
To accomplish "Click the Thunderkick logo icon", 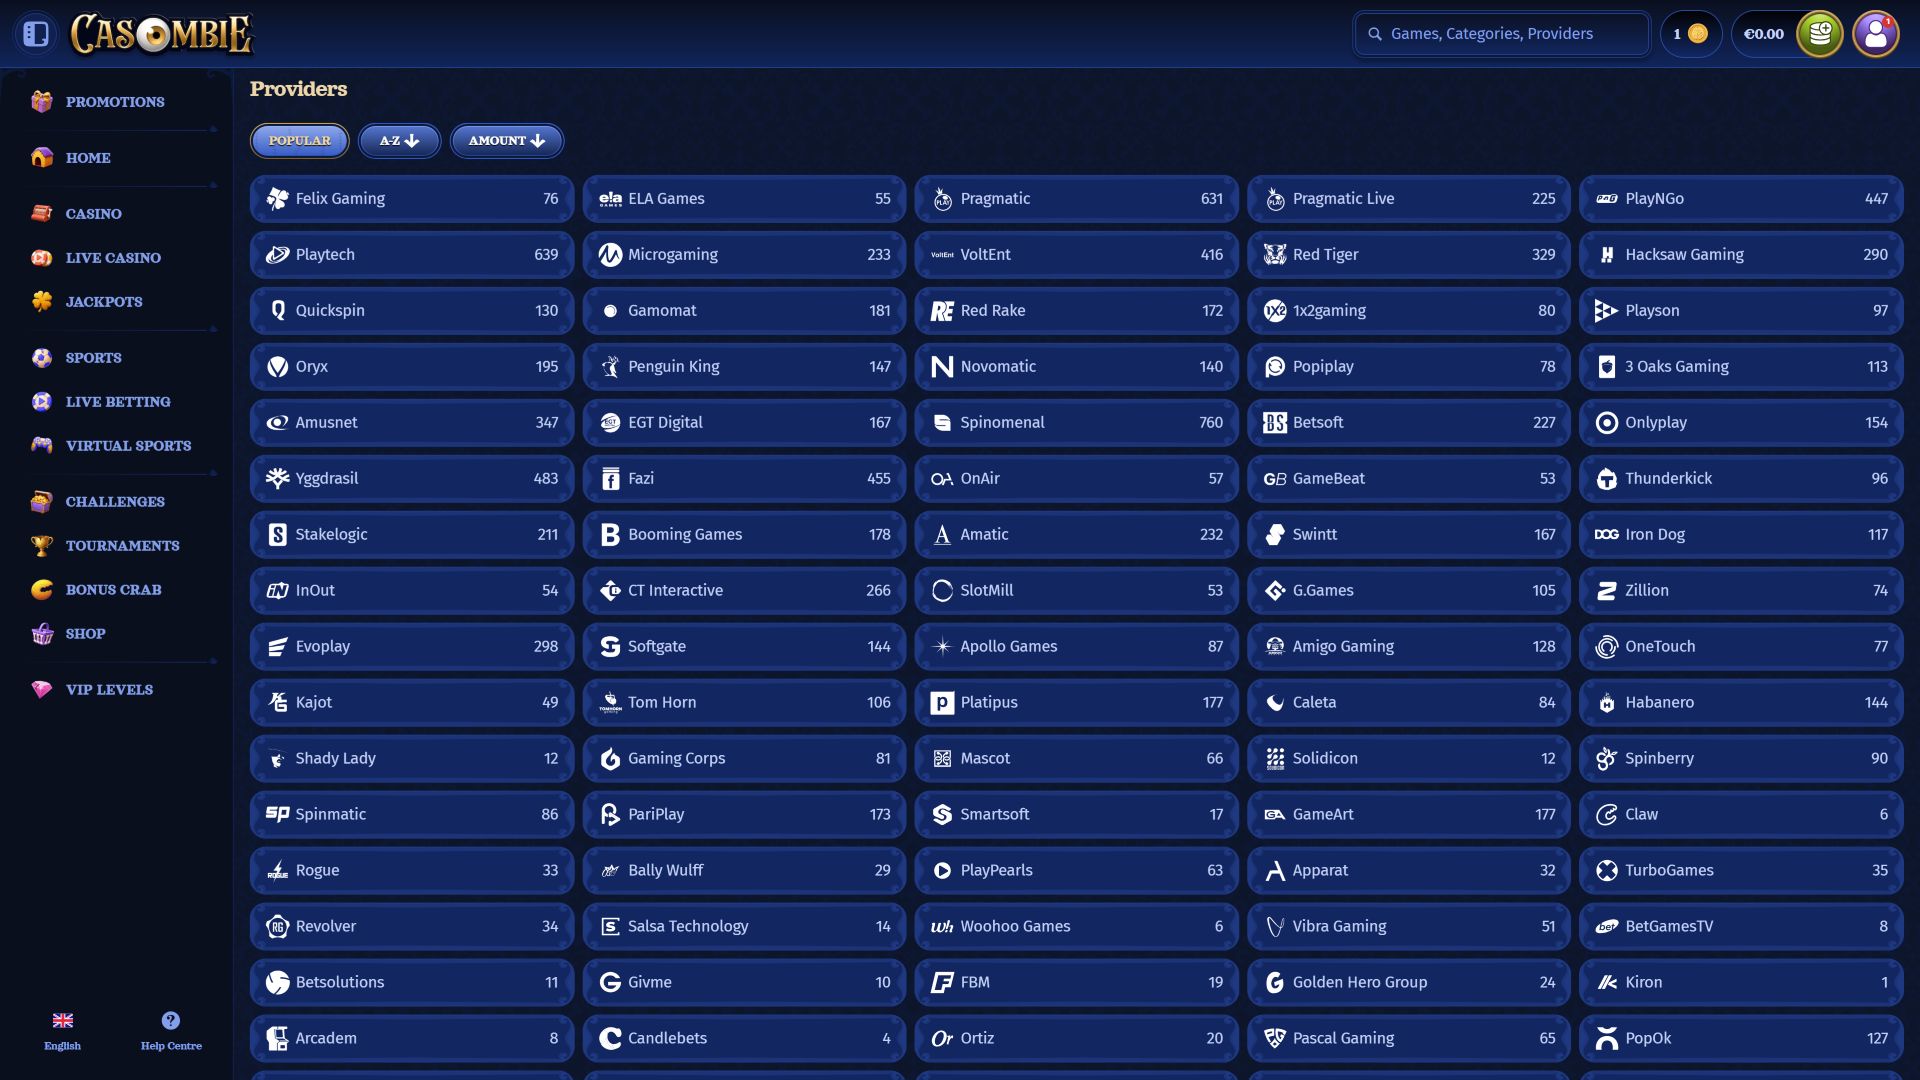I will coord(1607,479).
